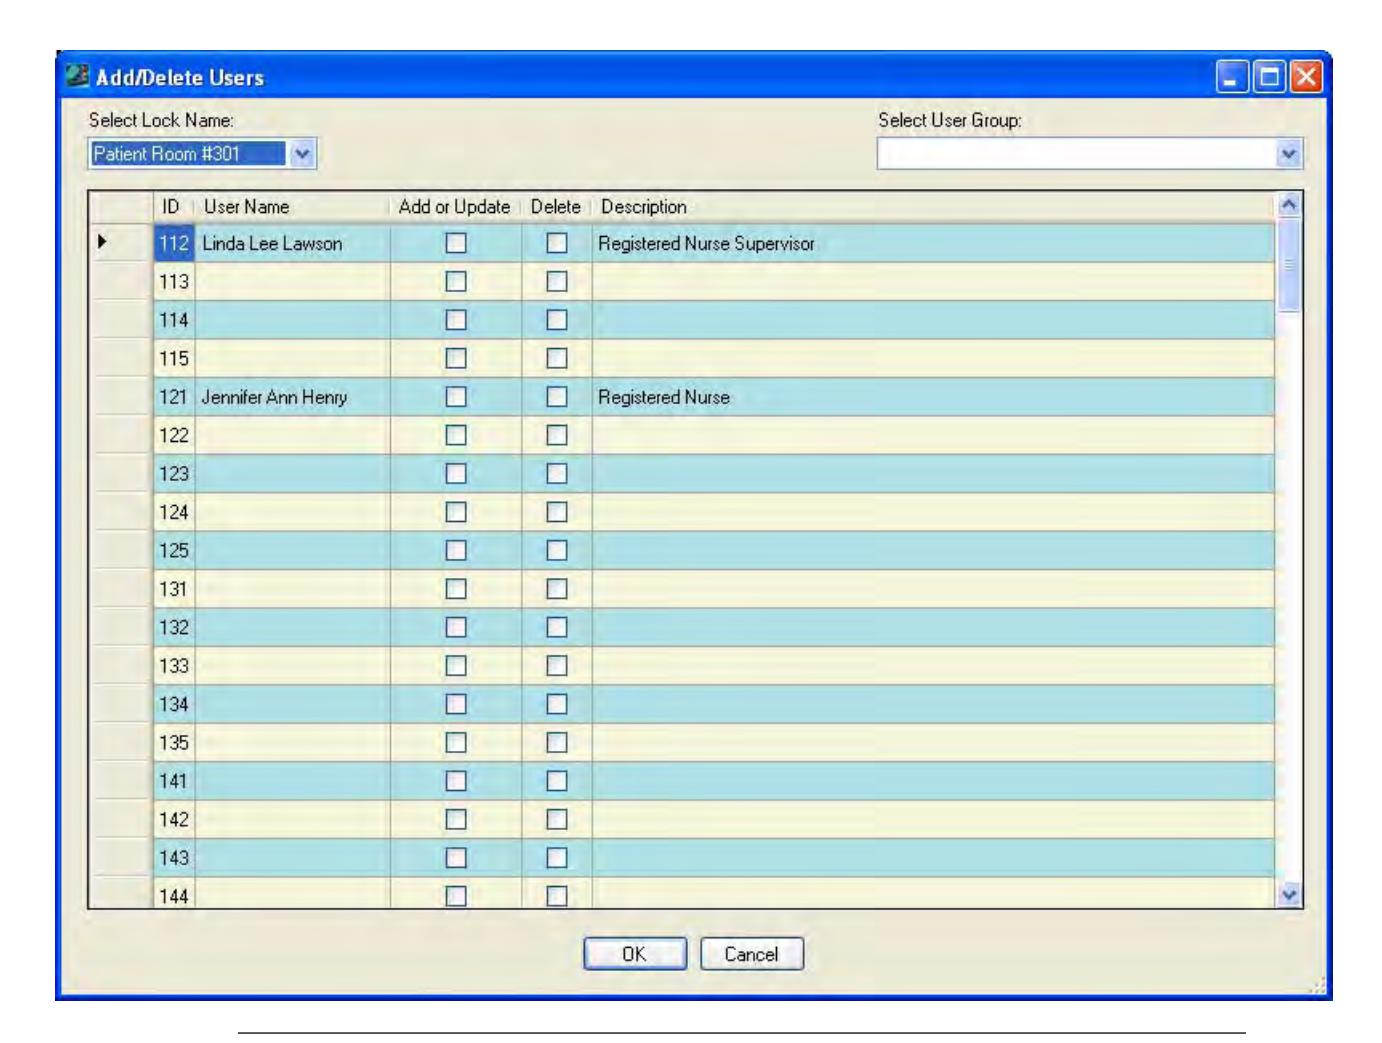Confirm changes with the OK button

pos(635,954)
